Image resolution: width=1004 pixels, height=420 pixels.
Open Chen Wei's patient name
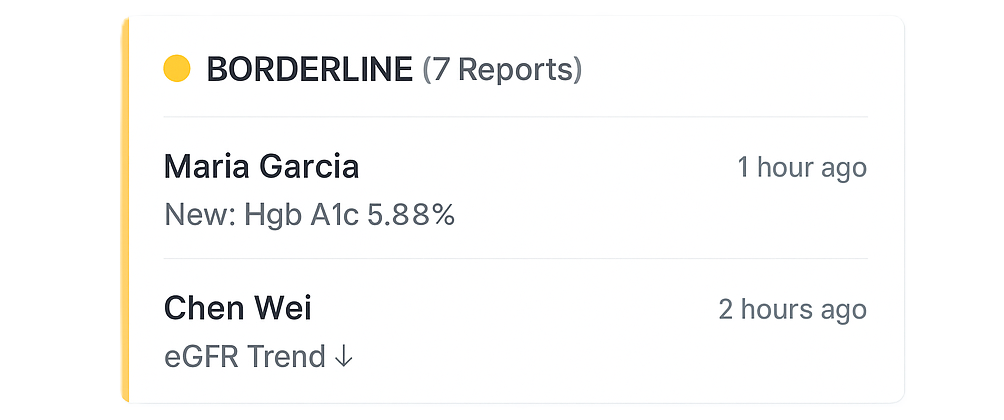coord(237,308)
